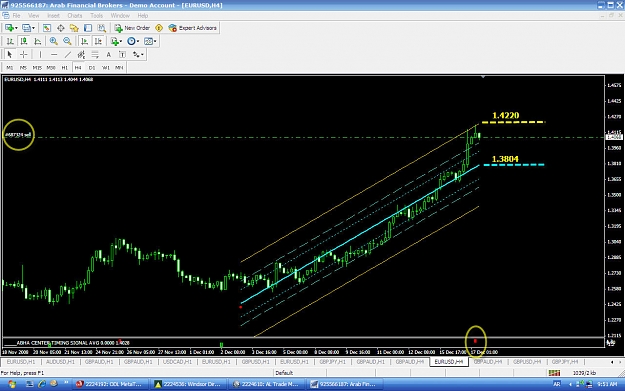Select the Fibonacci Retracement tool

point(95,55)
